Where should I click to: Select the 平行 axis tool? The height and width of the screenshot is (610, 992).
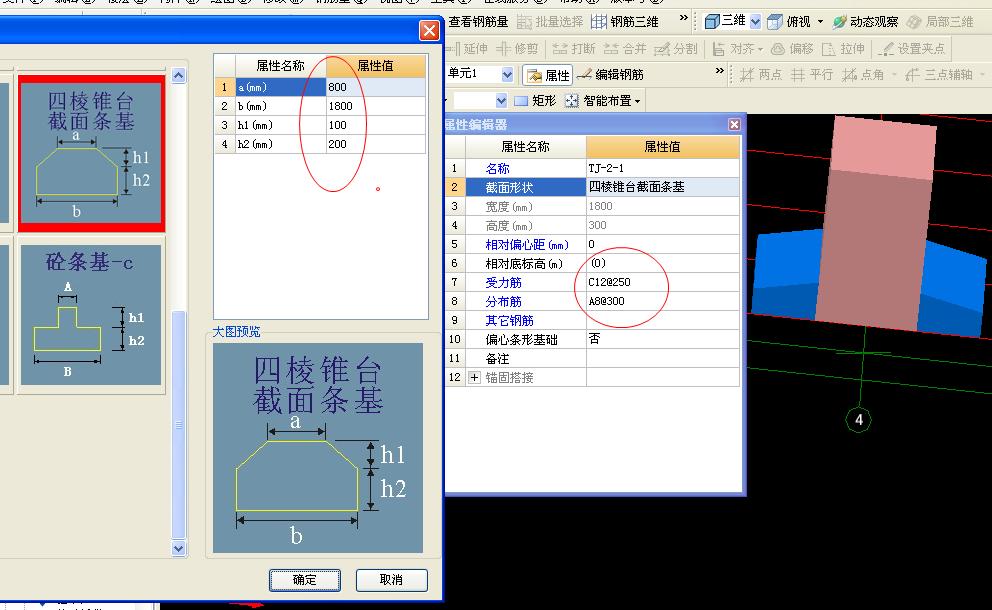(813, 75)
